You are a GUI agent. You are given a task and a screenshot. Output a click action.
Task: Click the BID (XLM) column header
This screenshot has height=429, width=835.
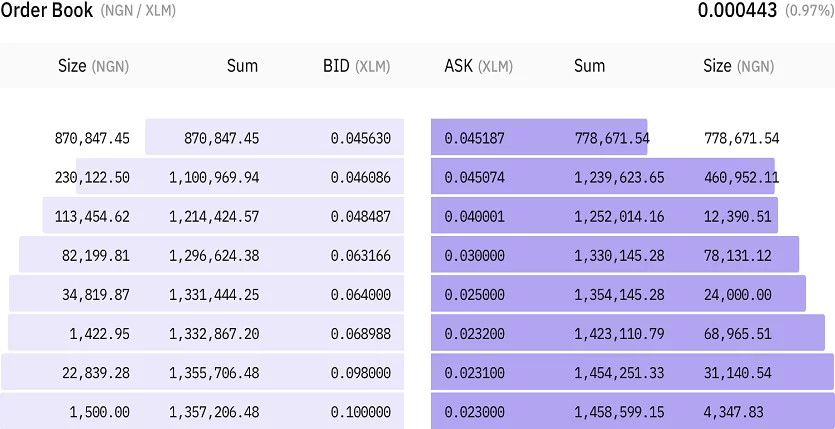pos(356,66)
